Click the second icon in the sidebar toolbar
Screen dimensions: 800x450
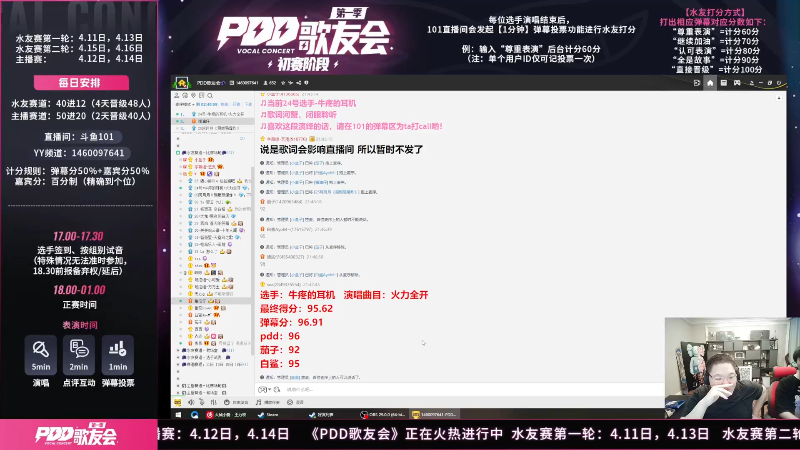coord(185,95)
